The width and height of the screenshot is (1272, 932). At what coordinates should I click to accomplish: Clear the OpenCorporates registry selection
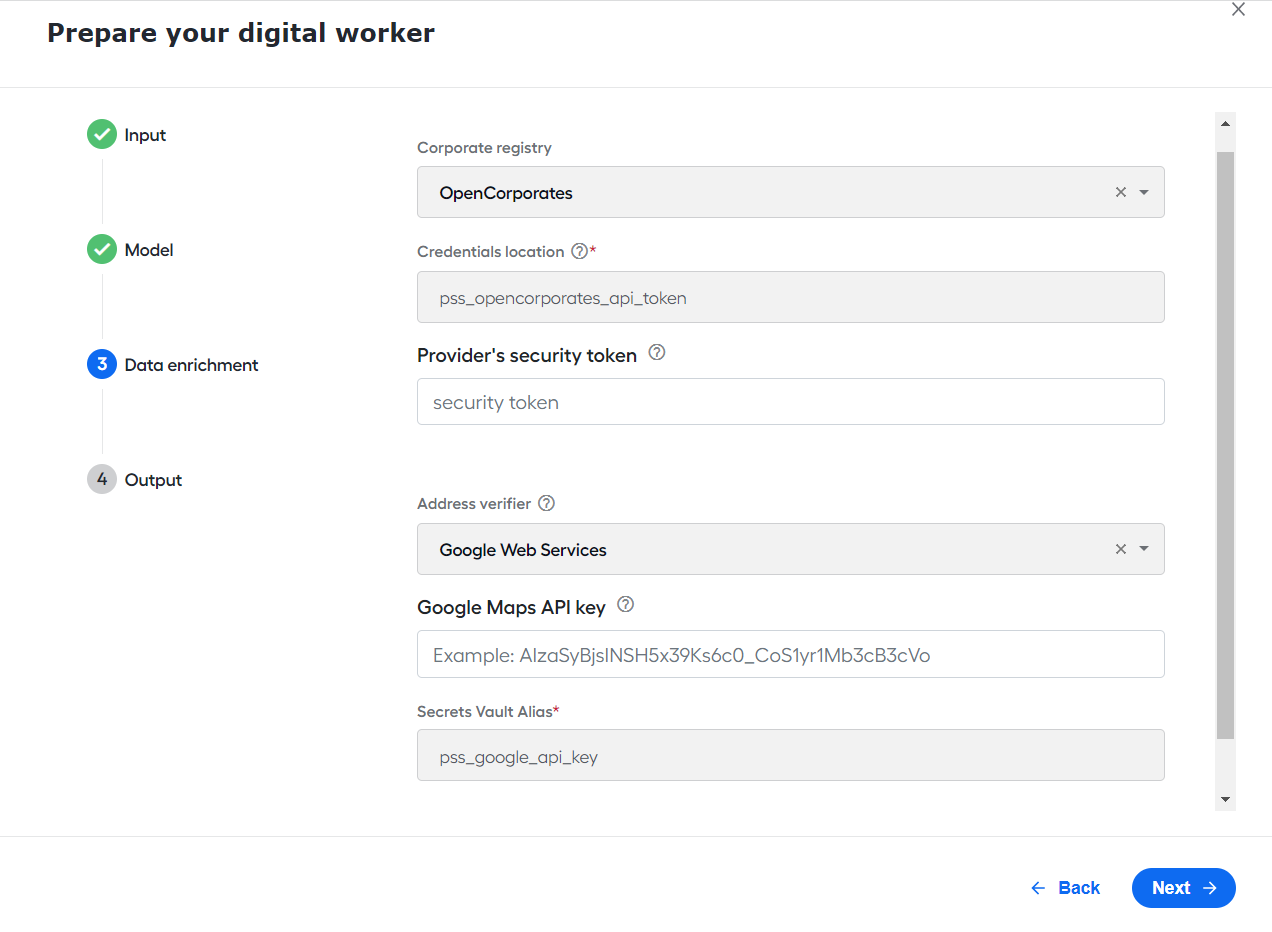[x=1121, y=192]
